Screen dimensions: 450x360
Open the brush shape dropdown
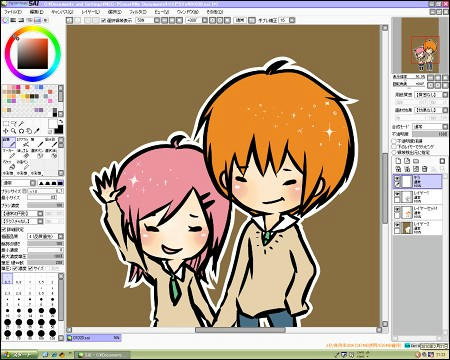pos(23,213)
